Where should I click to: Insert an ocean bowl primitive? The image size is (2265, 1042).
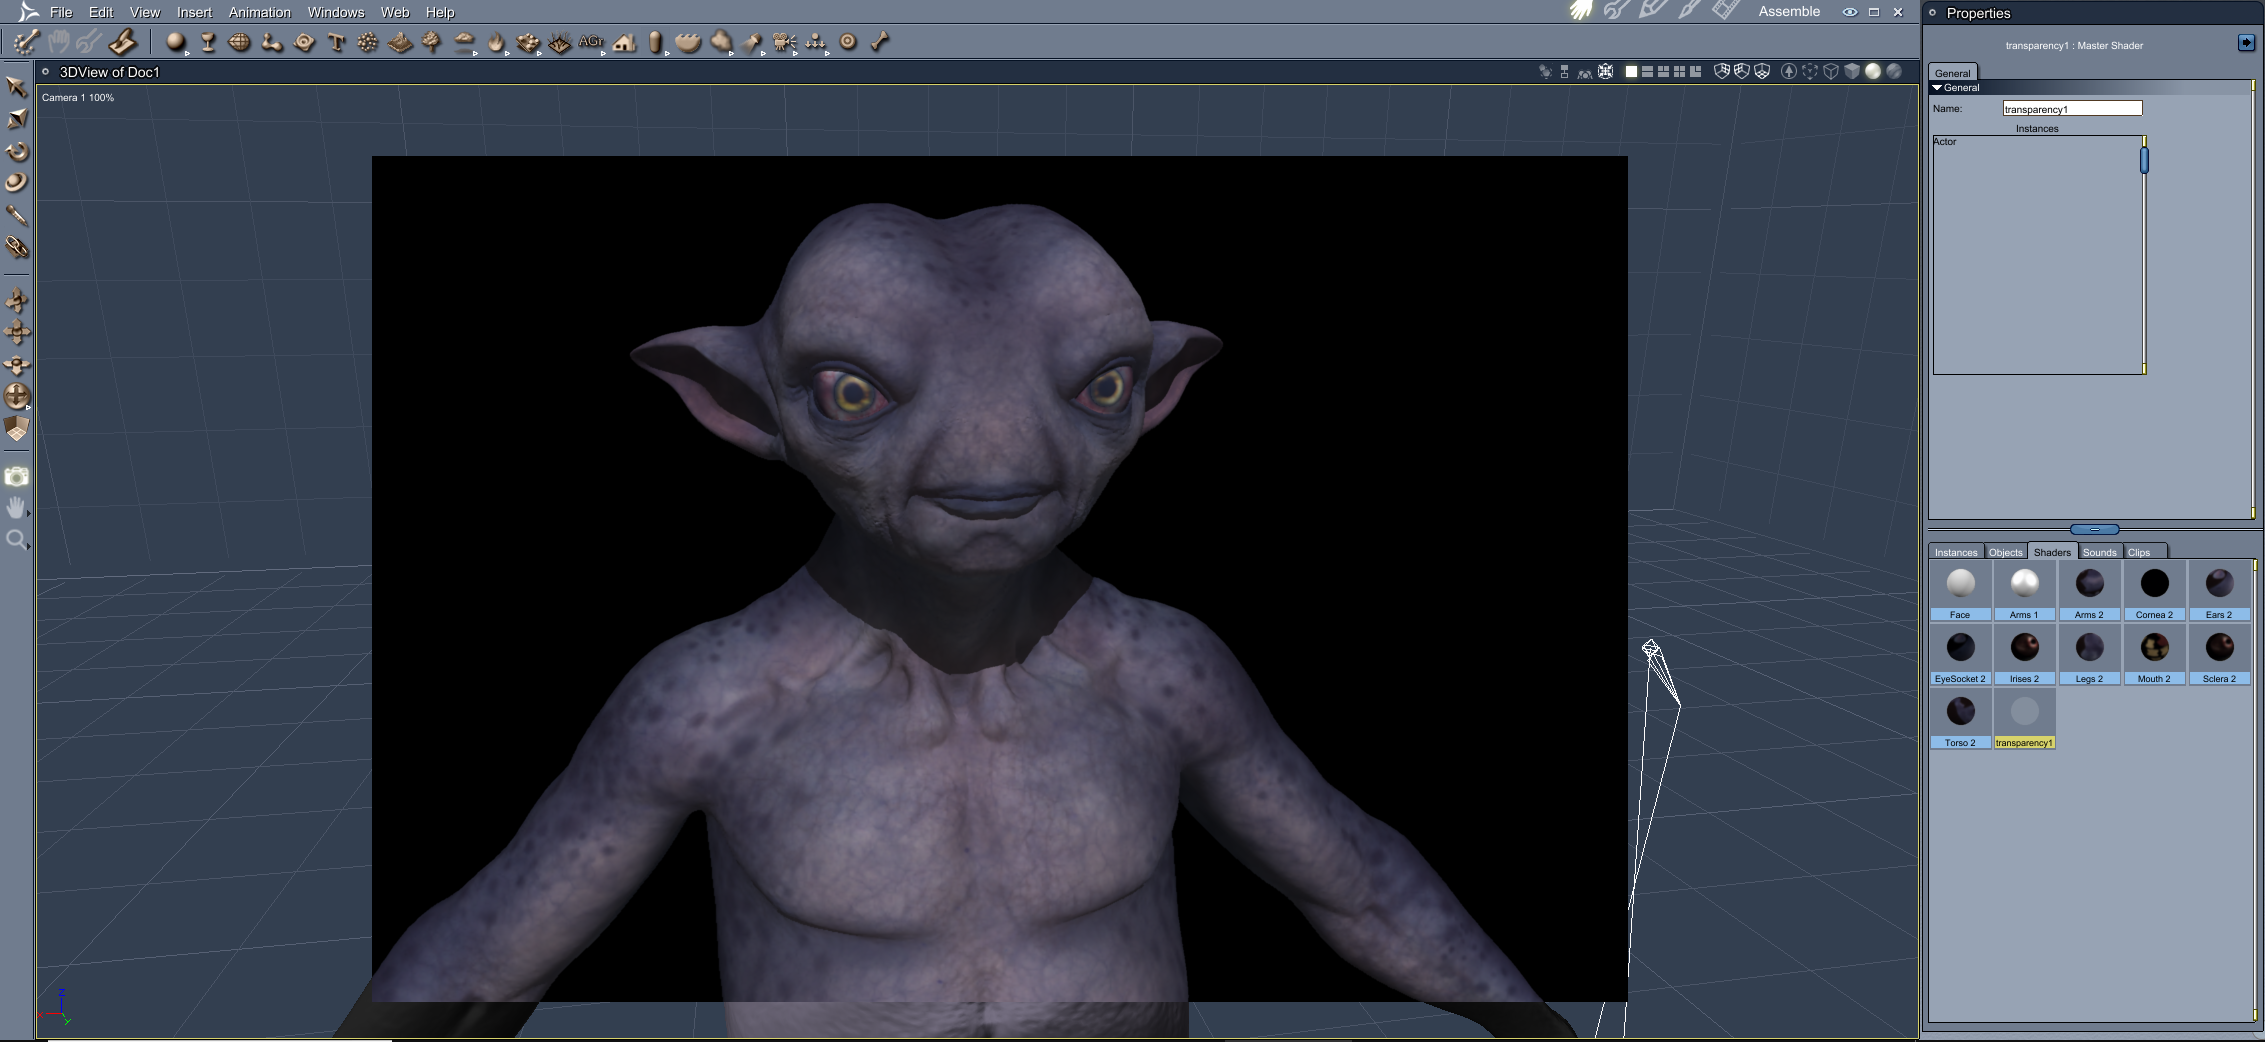coord(688,42)
